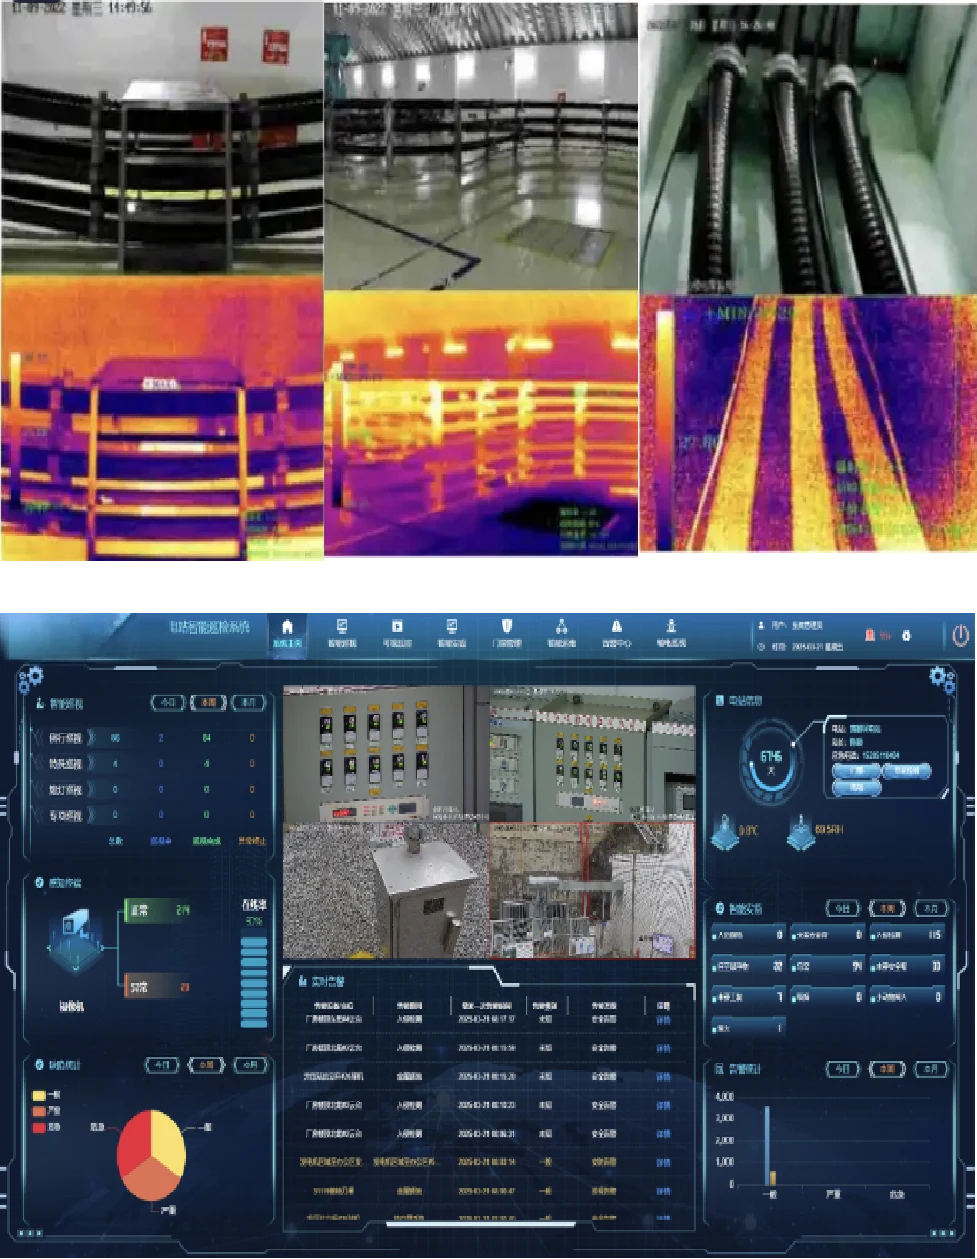The height and width of the screenshot is (1259, 977).
Task: Switch 智能安监 panel to 今日
Action: [843, 908]
